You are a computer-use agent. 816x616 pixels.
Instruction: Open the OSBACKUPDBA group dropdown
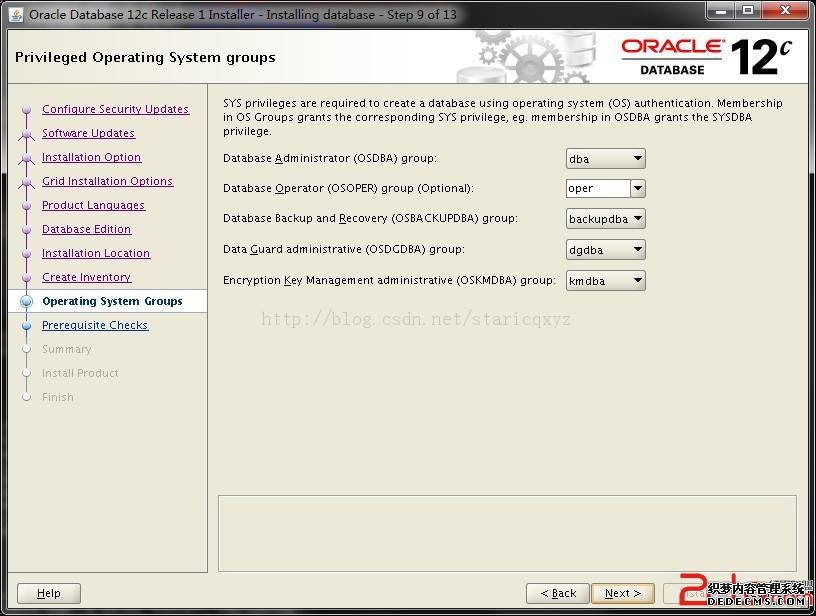606,219
